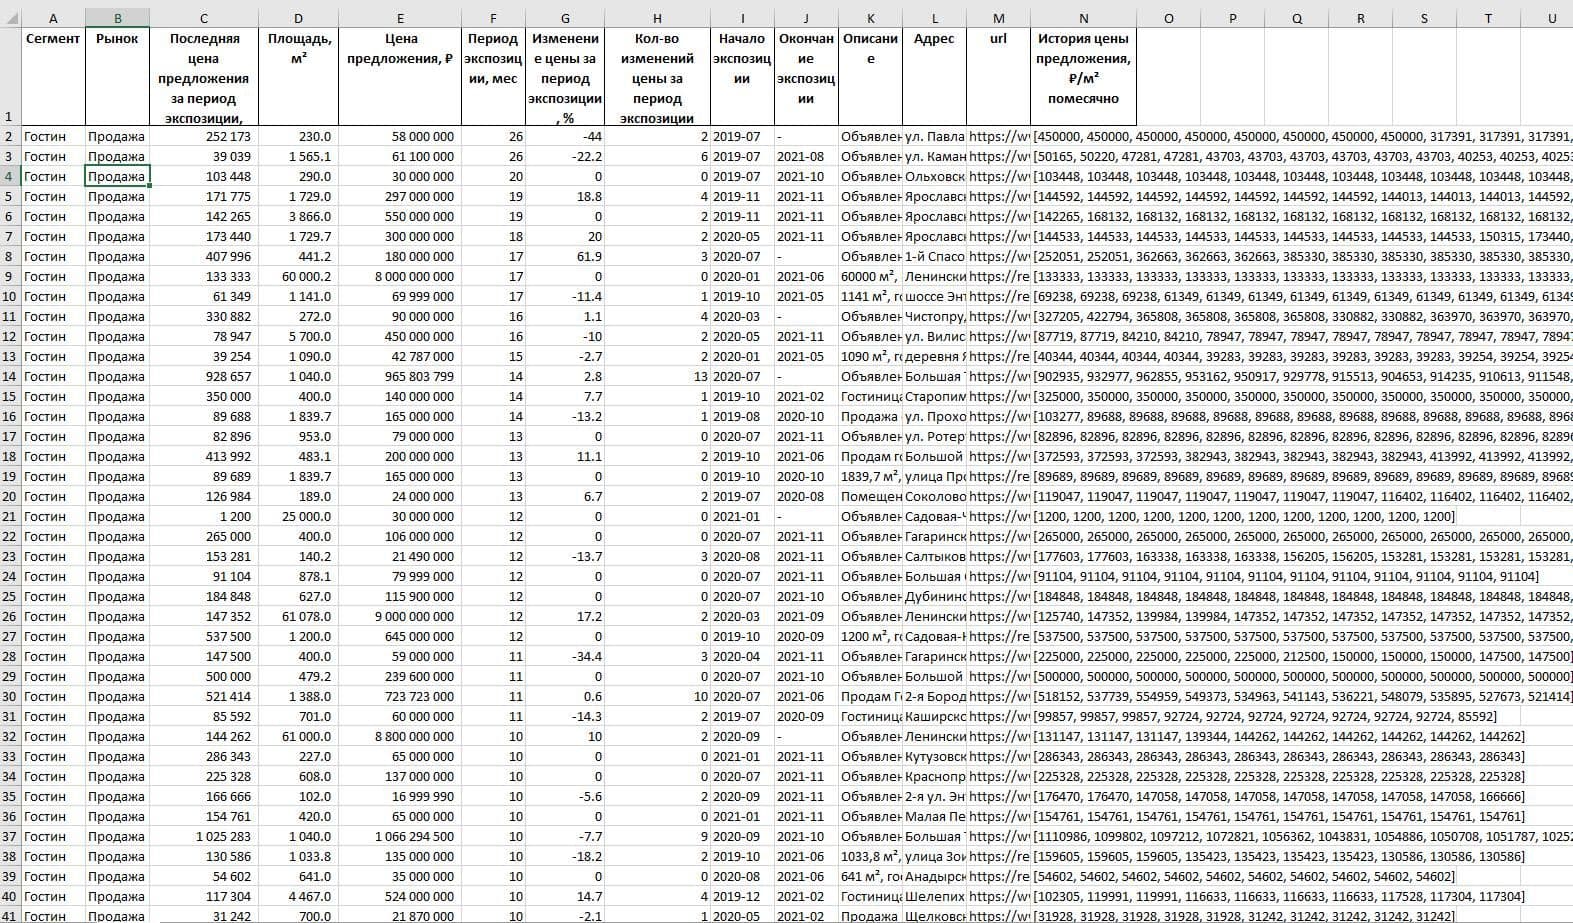1573x923 pixels.
Task: Select cell with price 16 999 990
Action: pyautogui.click(x=400, y=796)
